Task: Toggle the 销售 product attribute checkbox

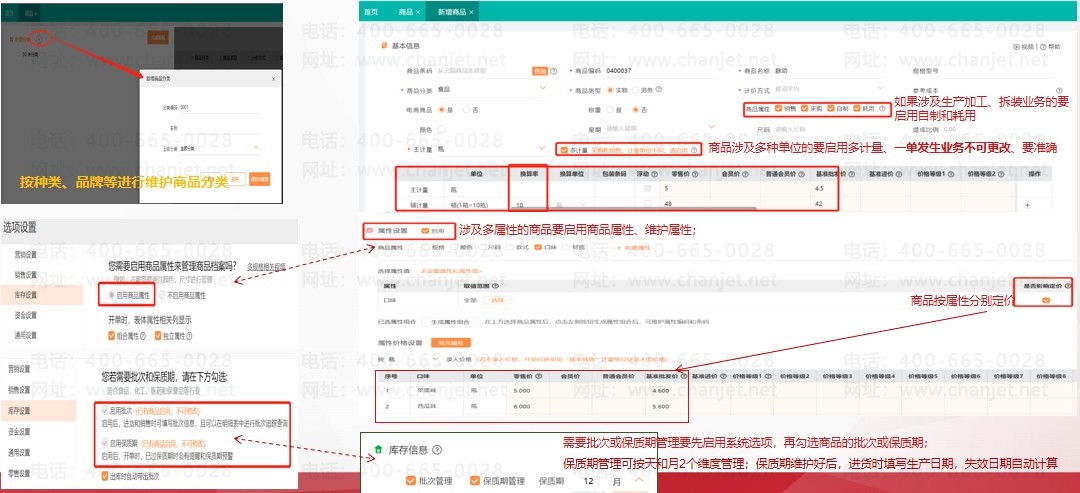Action: tap(778, 108)
